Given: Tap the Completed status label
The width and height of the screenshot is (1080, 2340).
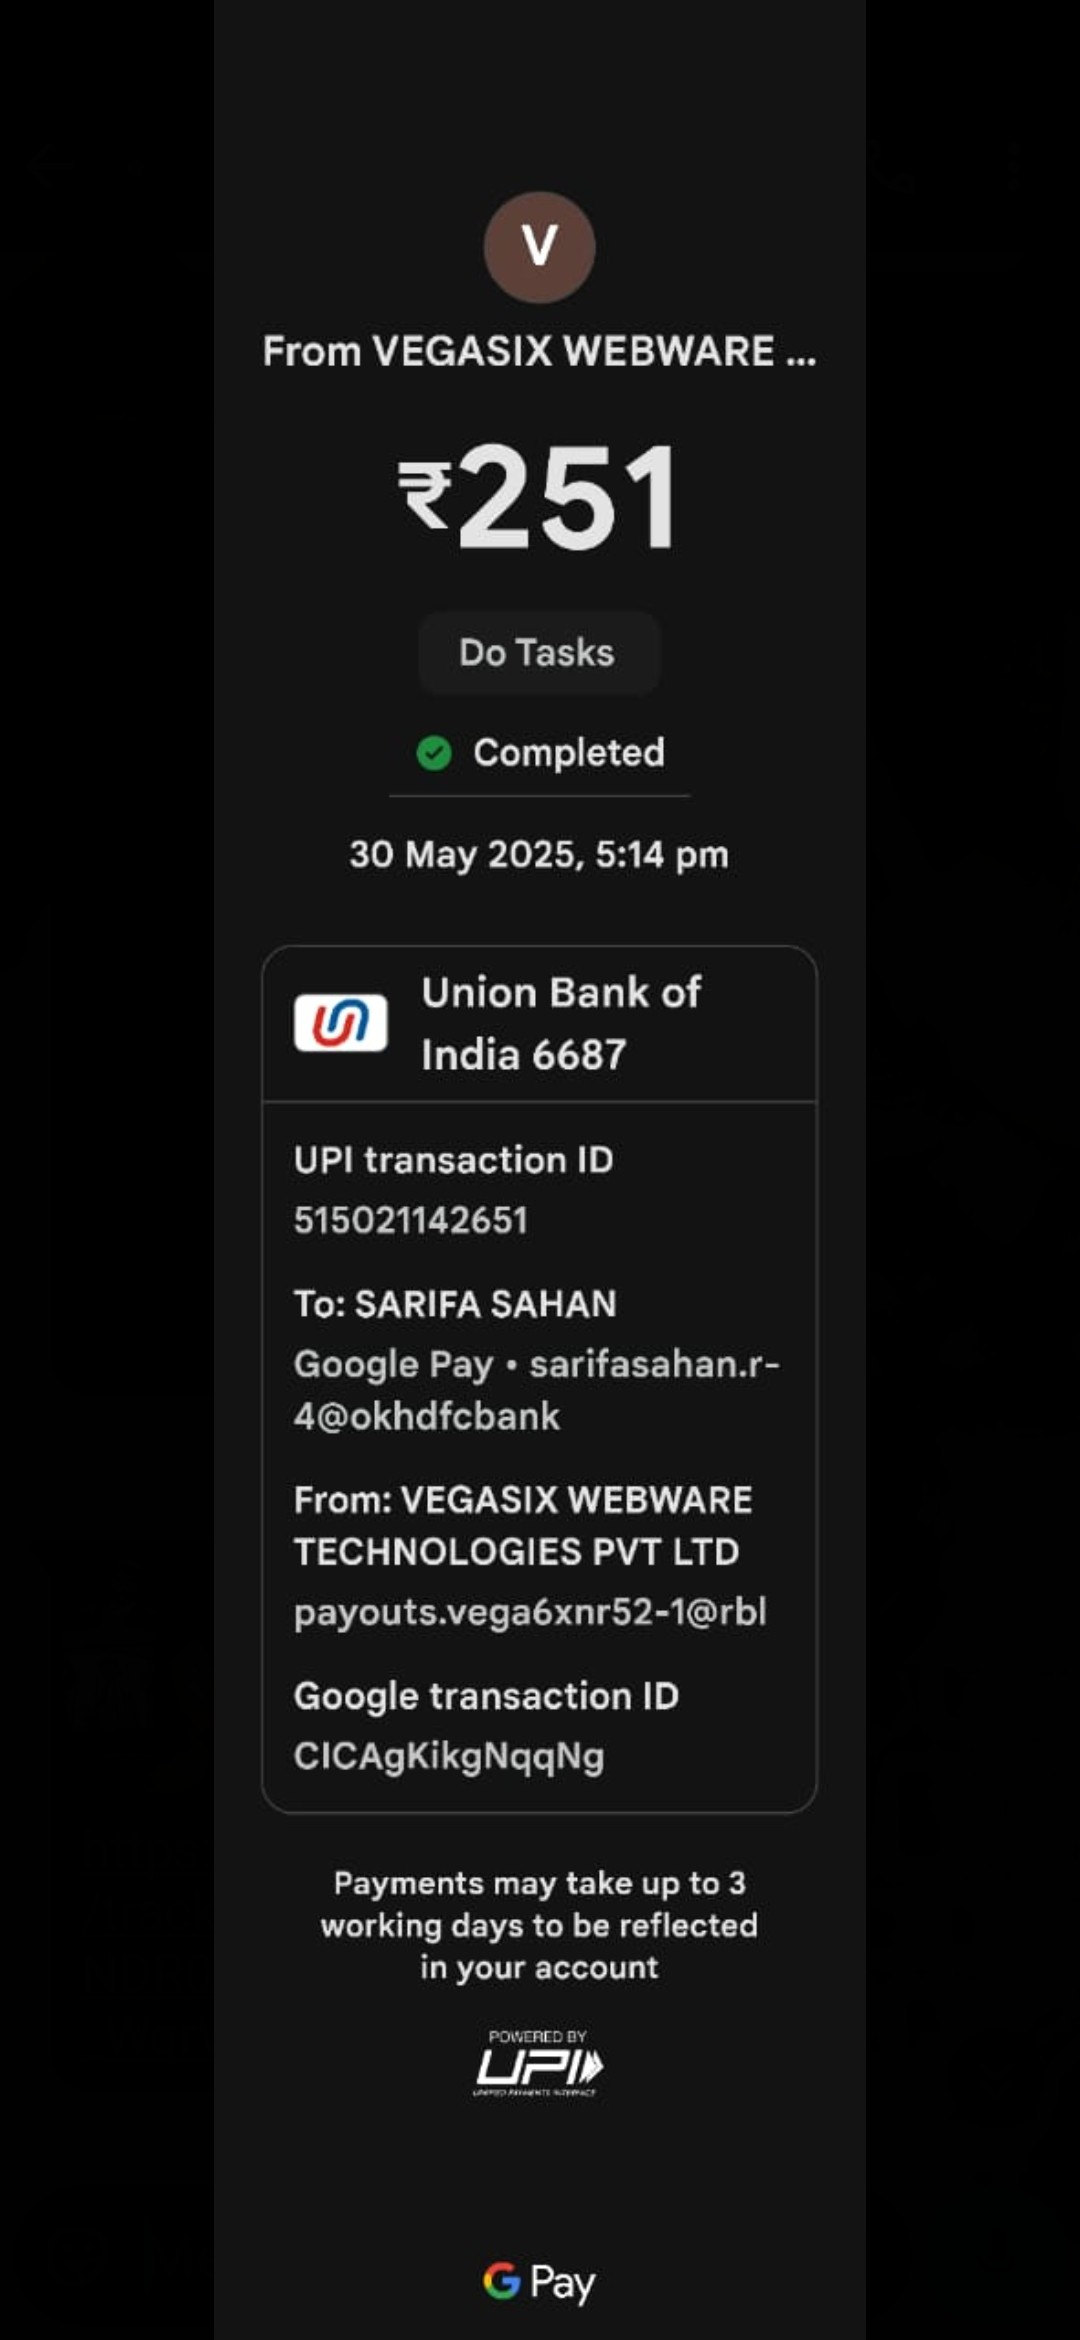Looking at the screenshot, I should (x=569, y=753).
